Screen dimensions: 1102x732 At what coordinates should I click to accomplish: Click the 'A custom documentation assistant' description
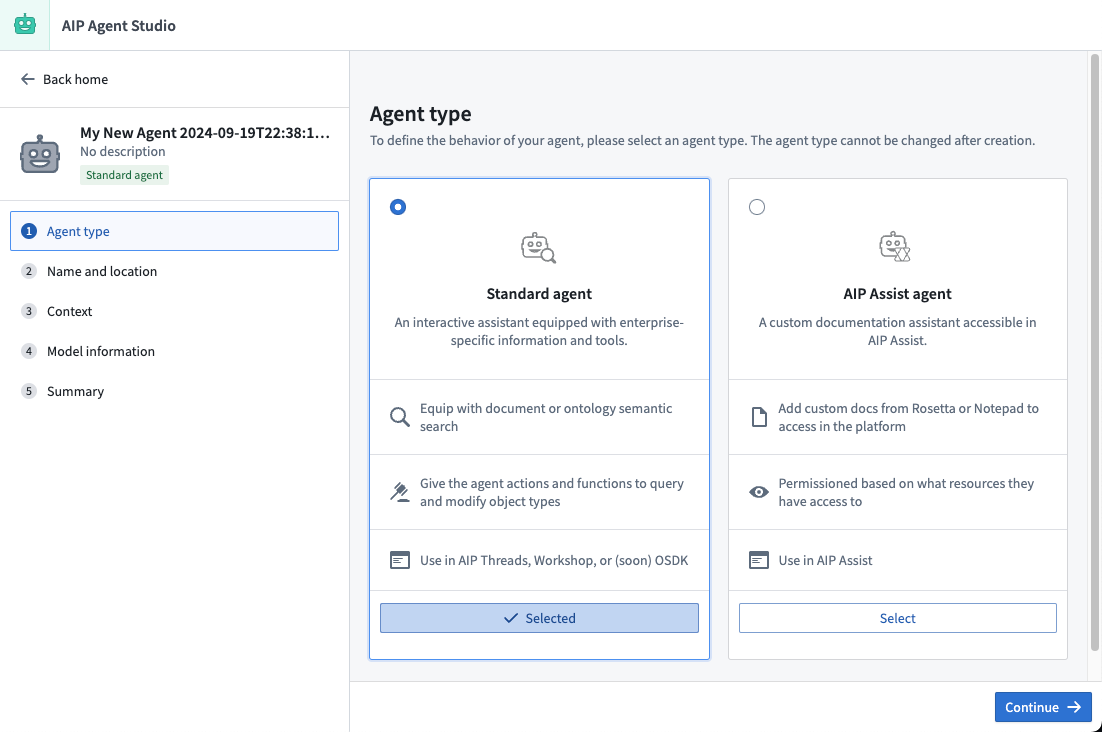(x=897, y=332)
